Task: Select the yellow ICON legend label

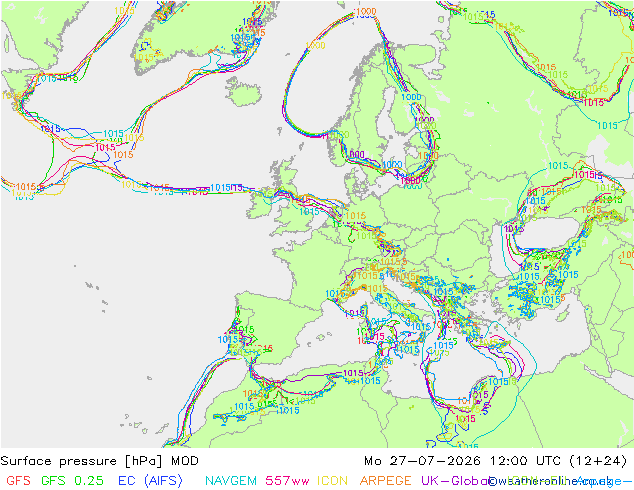Action: tap(332, 481)
